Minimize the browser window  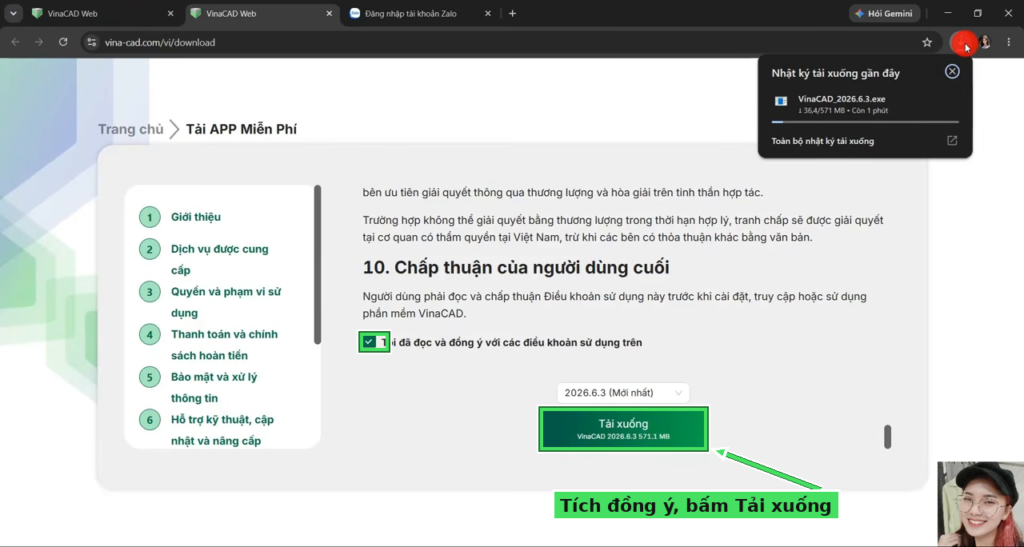tap(948, 13)
